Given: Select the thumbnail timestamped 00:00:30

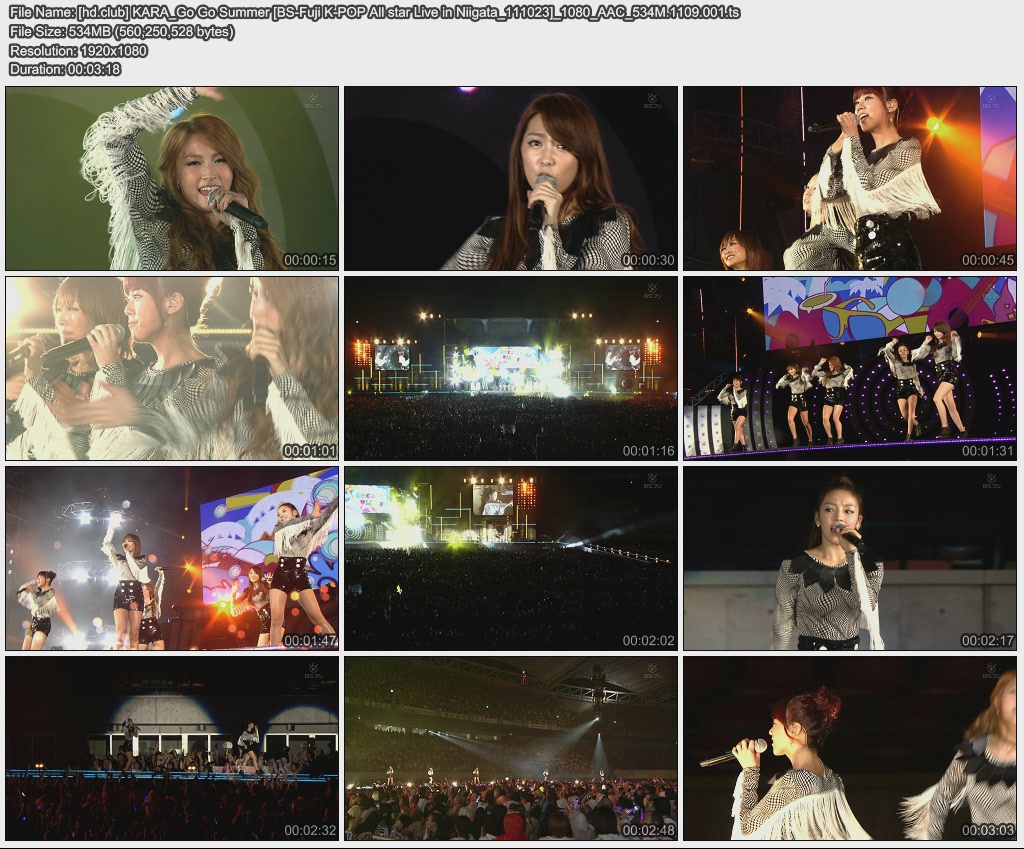Looking at the screenshot, I should 511,178.
